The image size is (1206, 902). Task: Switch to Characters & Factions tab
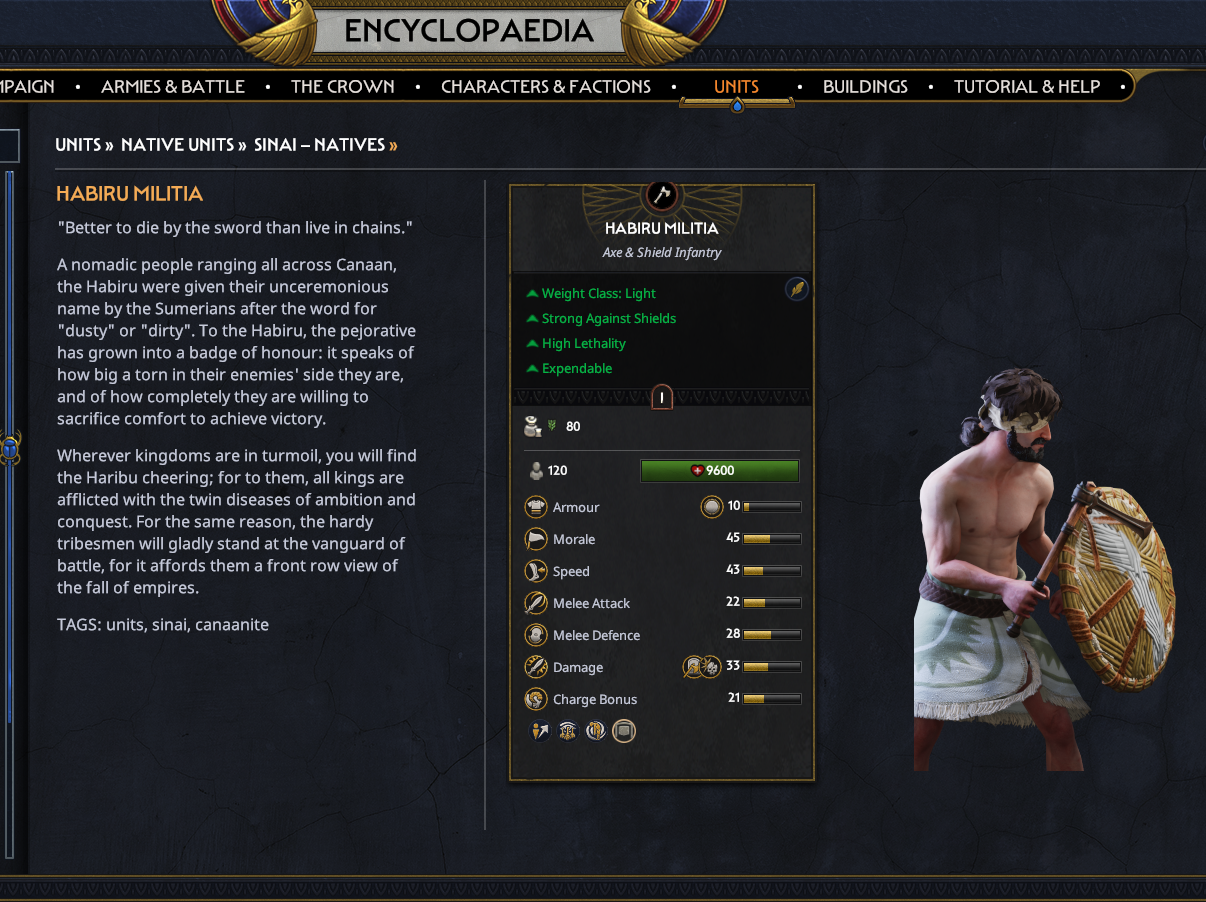[546, 87]
